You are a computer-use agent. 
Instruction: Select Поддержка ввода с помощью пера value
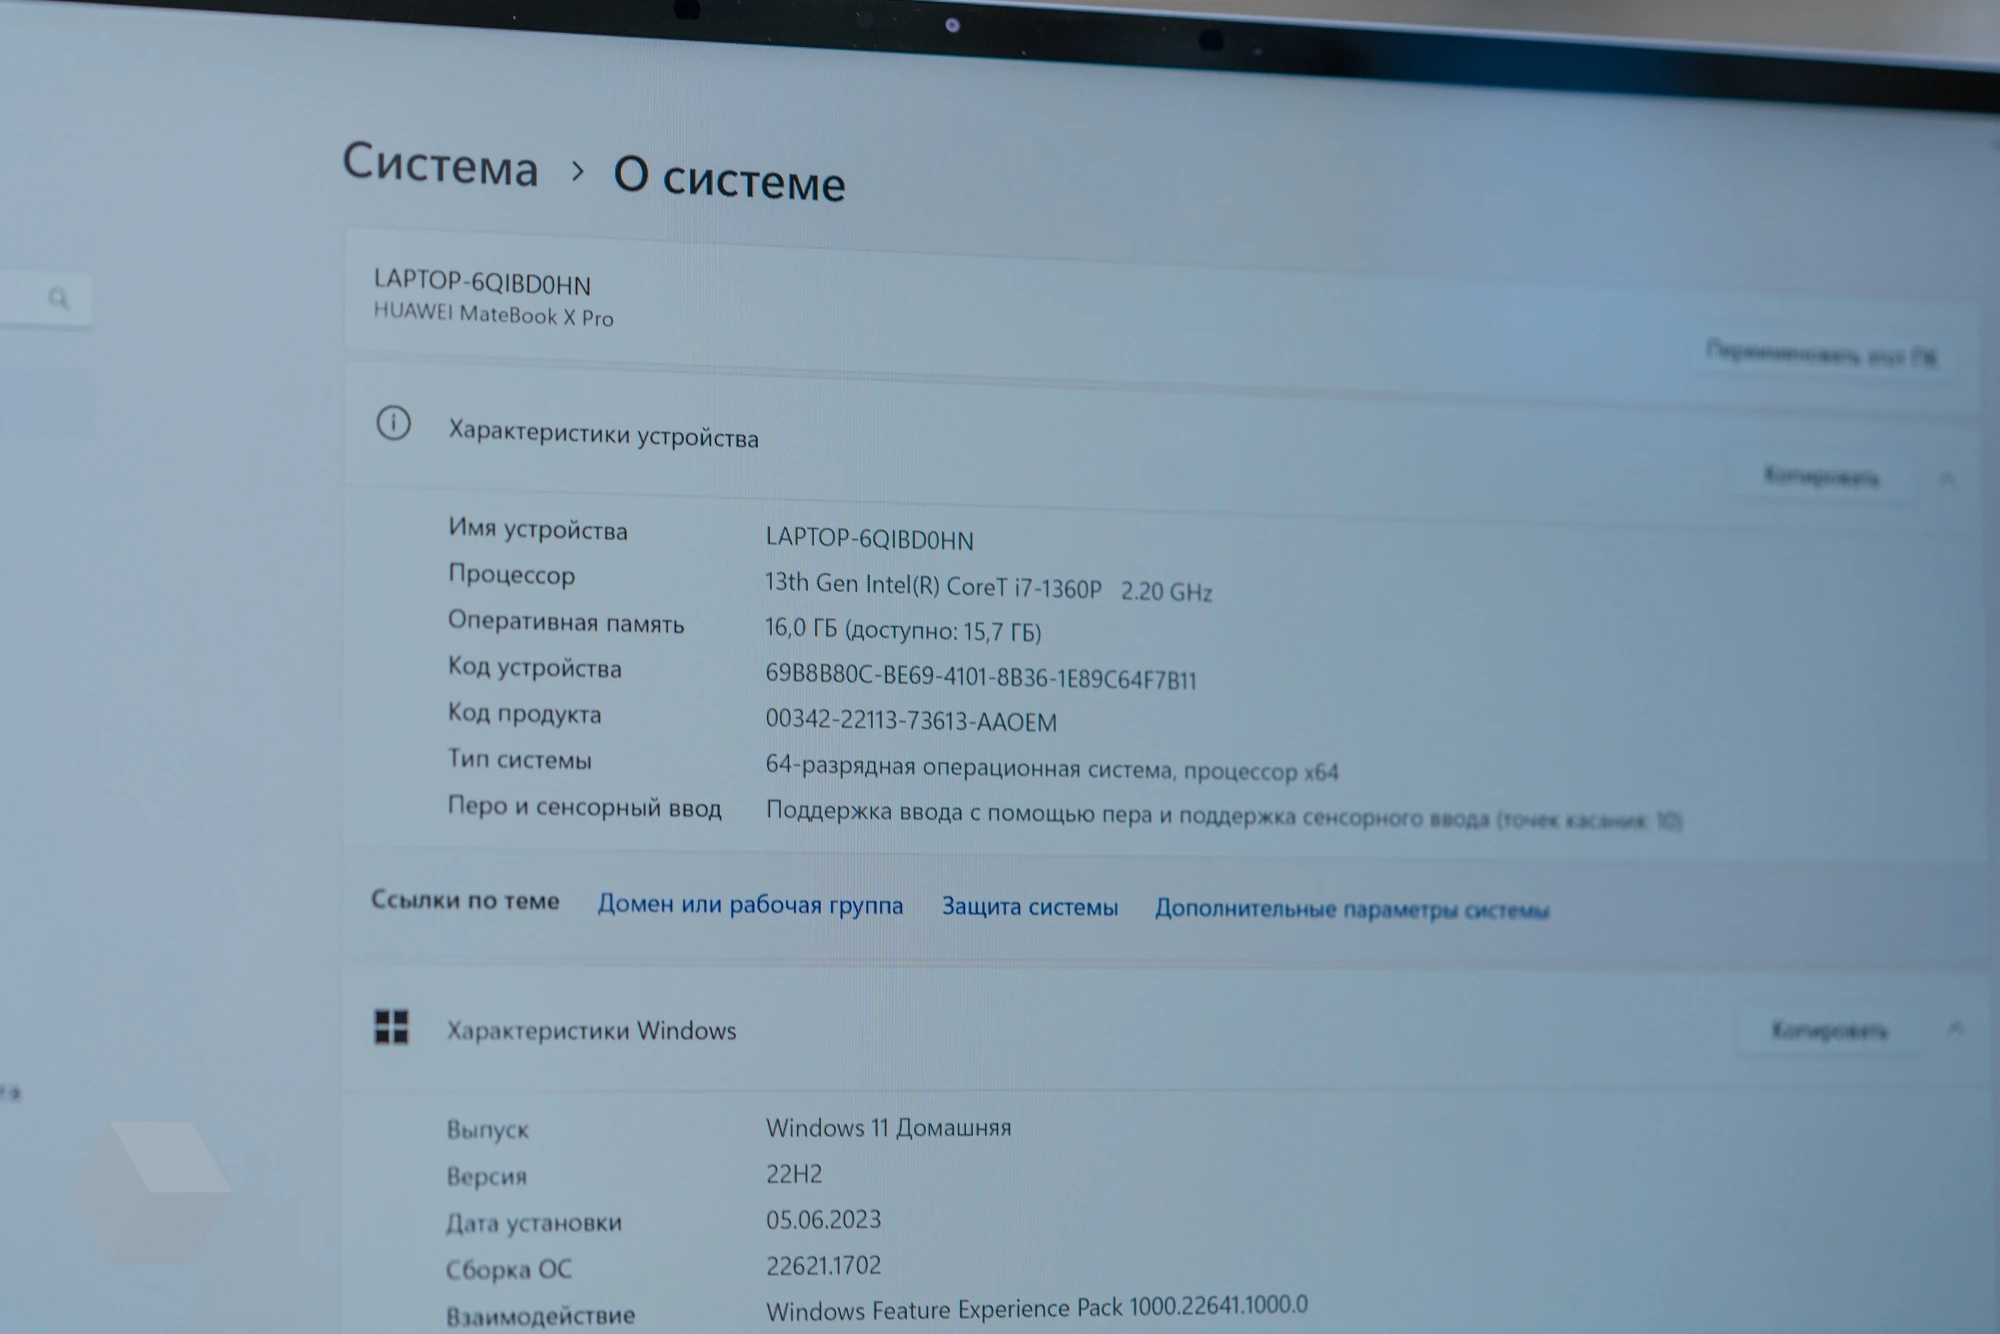click(1223, 815)
